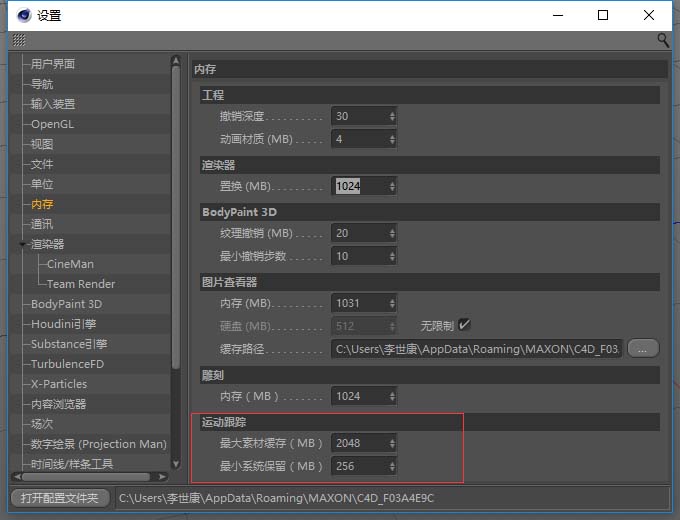
Task: Open TurbulenceFD settings
Action: pos(67,364)
